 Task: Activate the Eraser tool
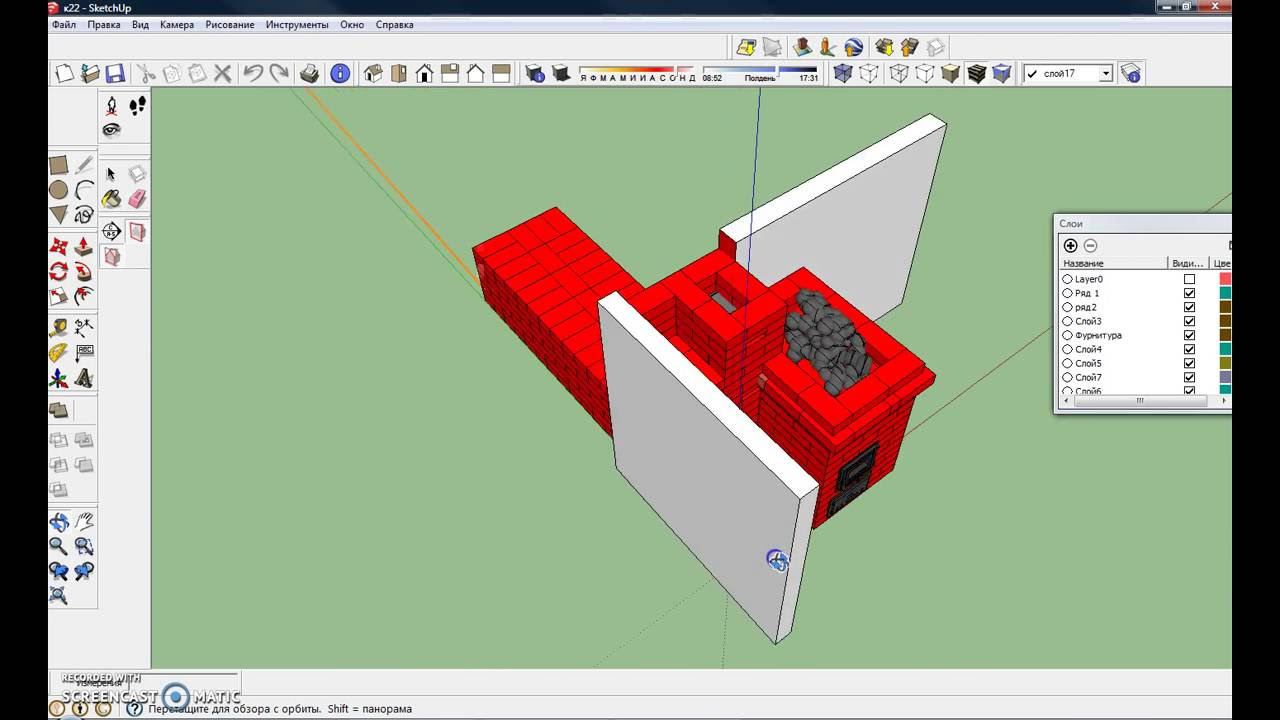tap(137, 199)
